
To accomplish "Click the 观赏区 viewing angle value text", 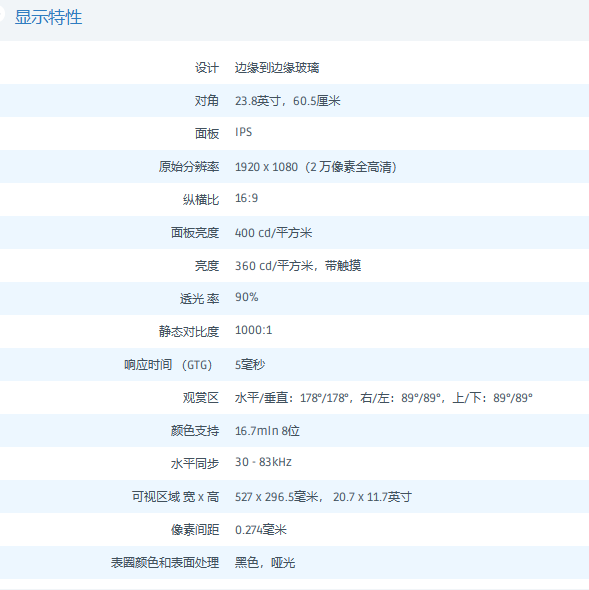I will (x=384, y=398).
